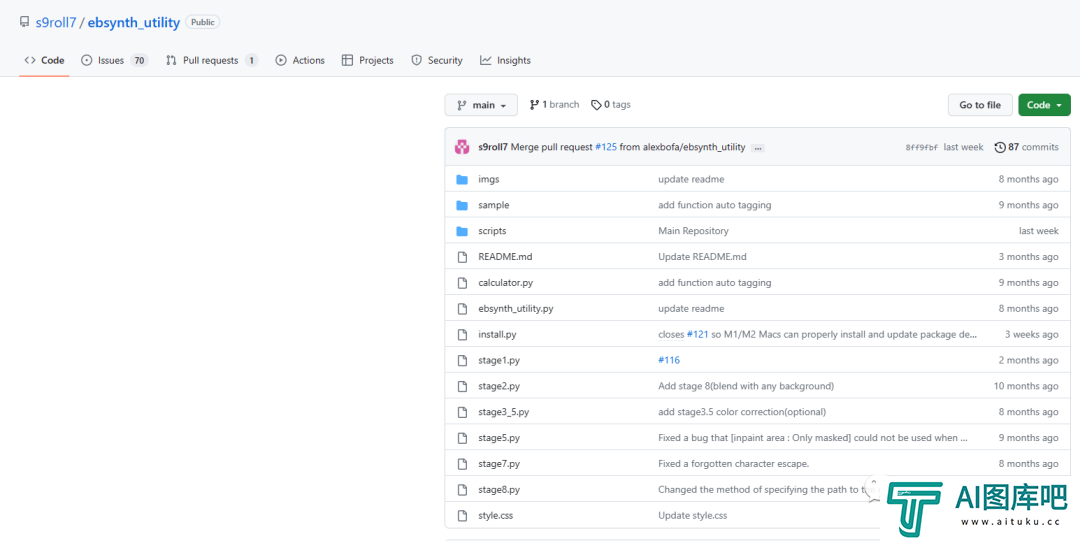Open 'Update style.css' commit message
1080x541 pixels.
(x=693, y=516)
